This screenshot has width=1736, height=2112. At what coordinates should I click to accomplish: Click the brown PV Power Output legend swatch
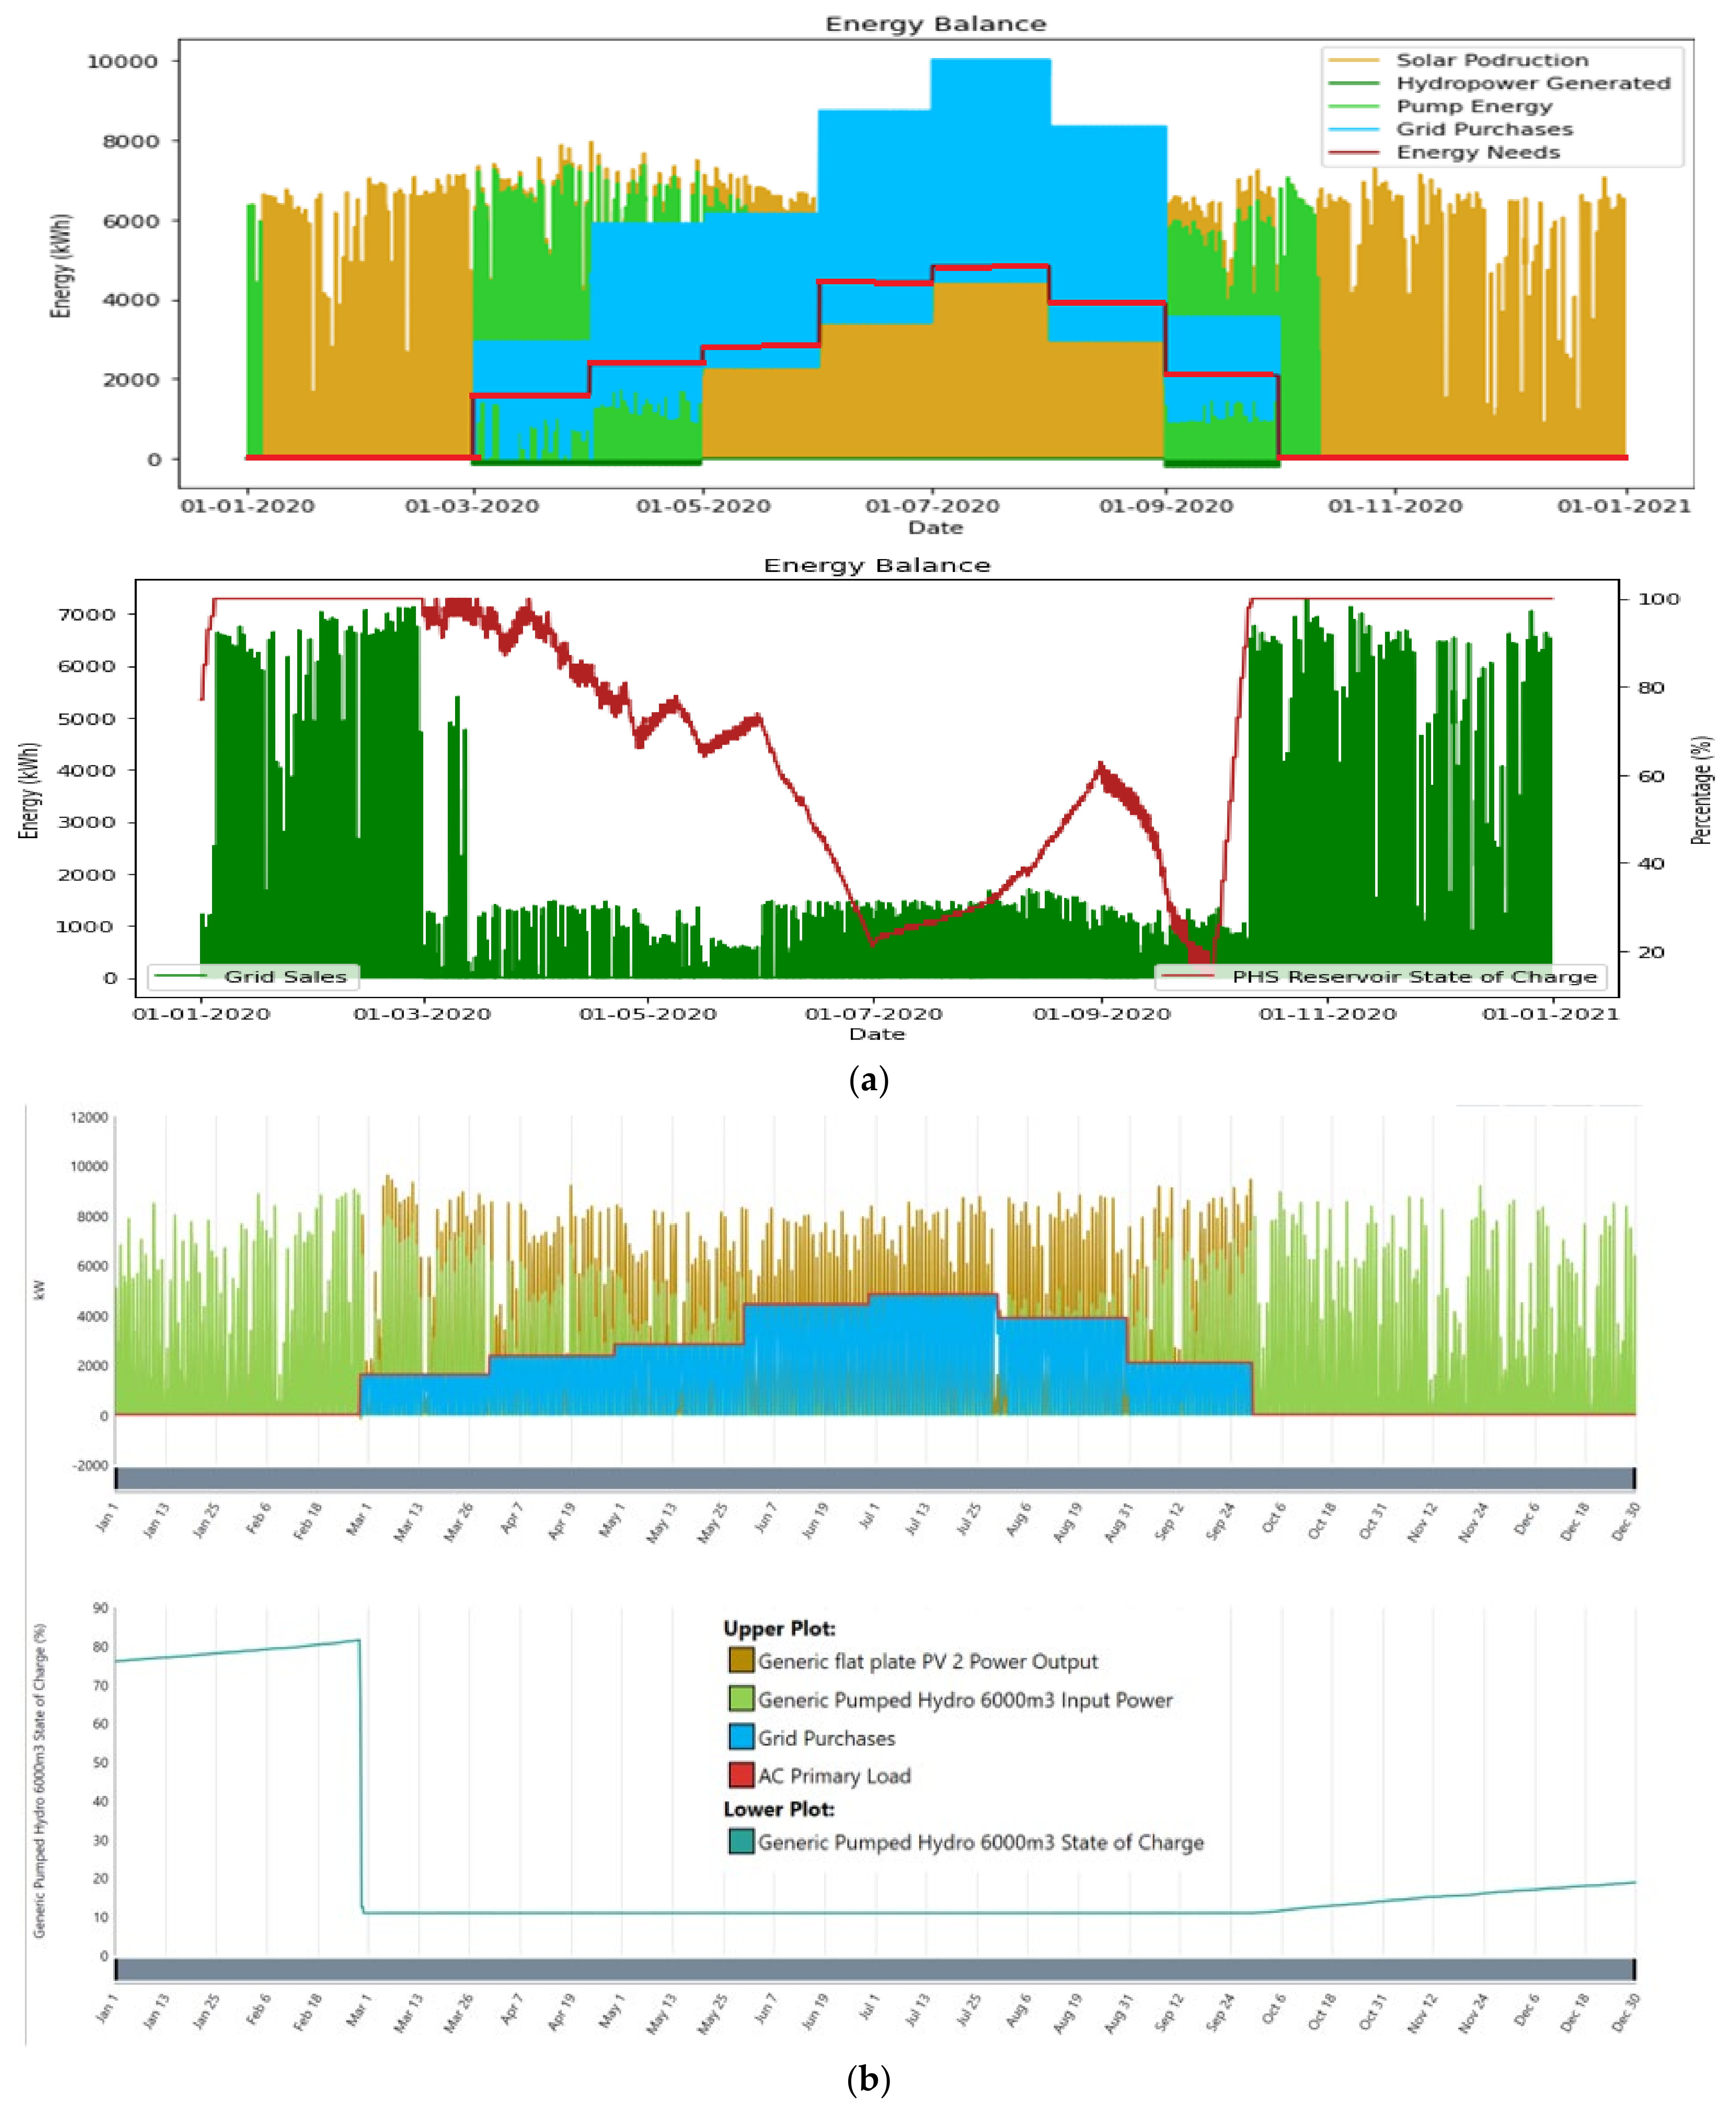click(x=741, y=1660)
